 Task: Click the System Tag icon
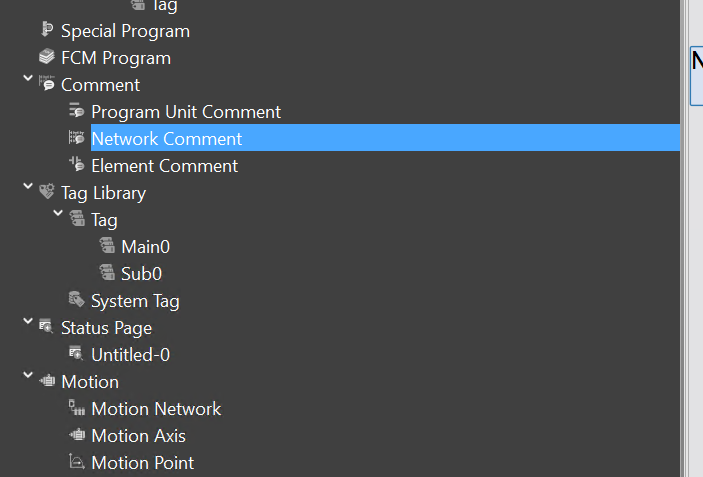click(76, 299)
